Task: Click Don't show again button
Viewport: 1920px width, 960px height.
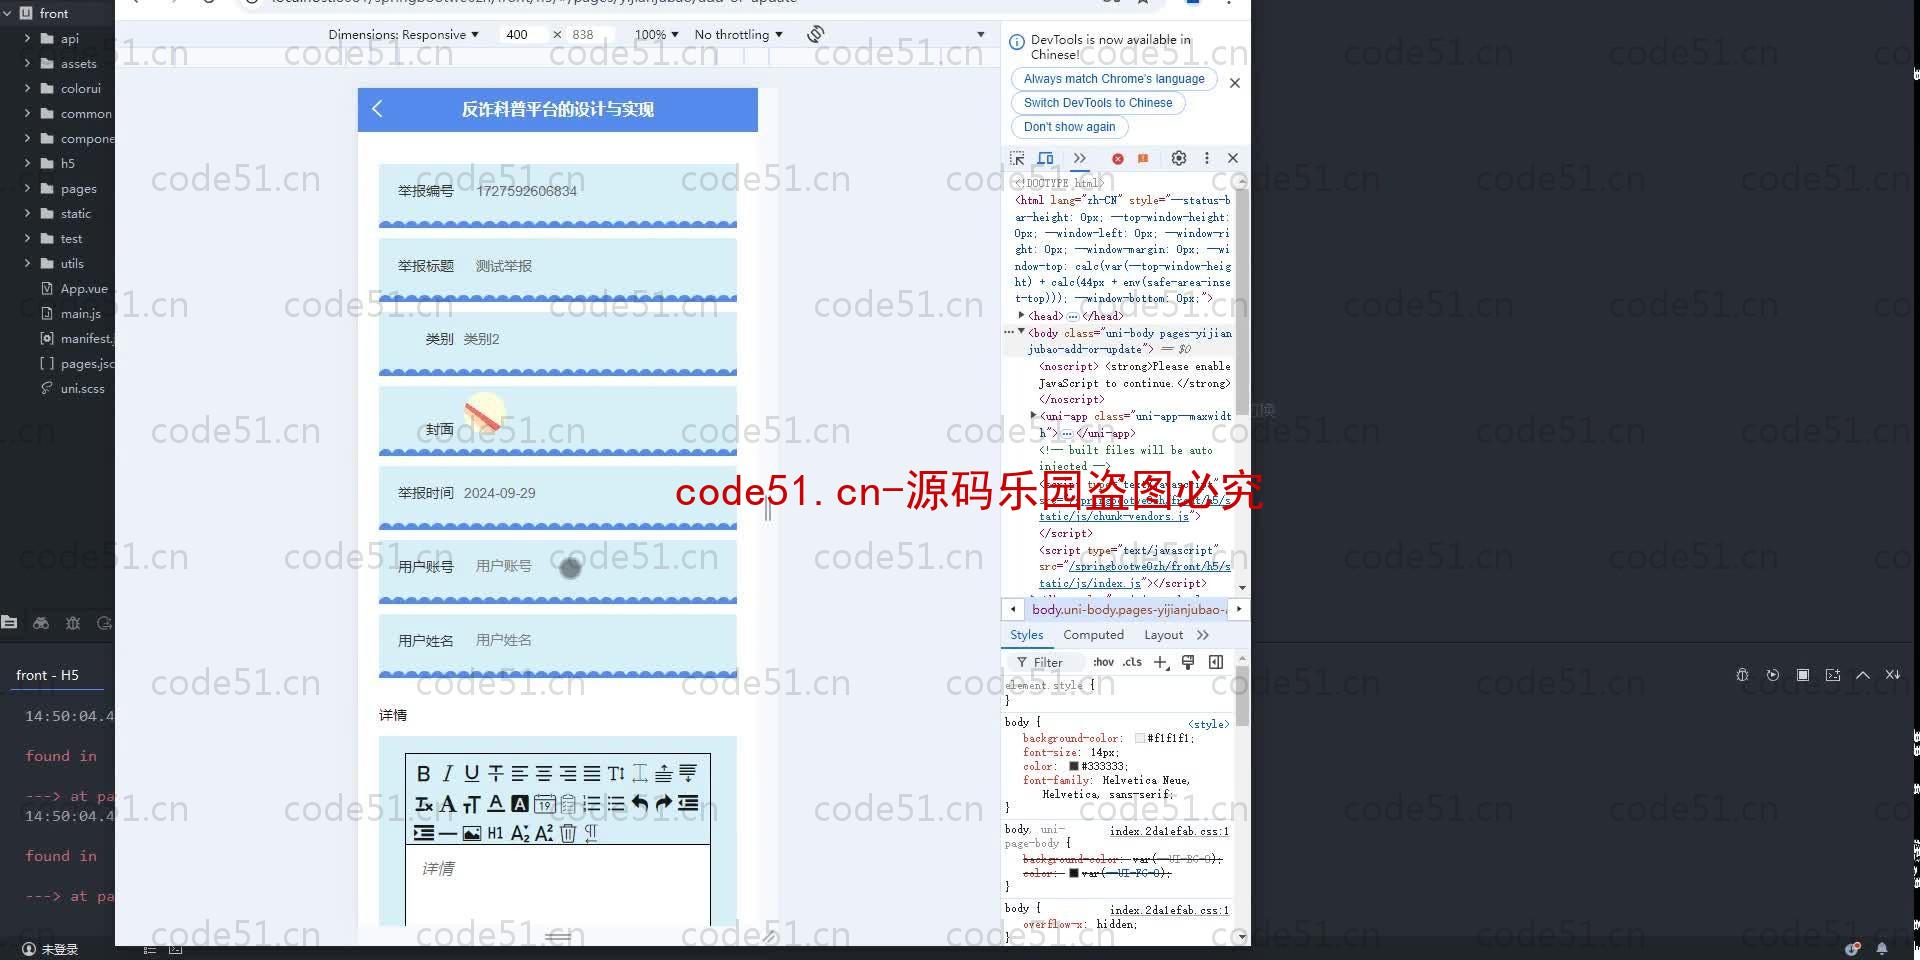Action: point(1069,127)
